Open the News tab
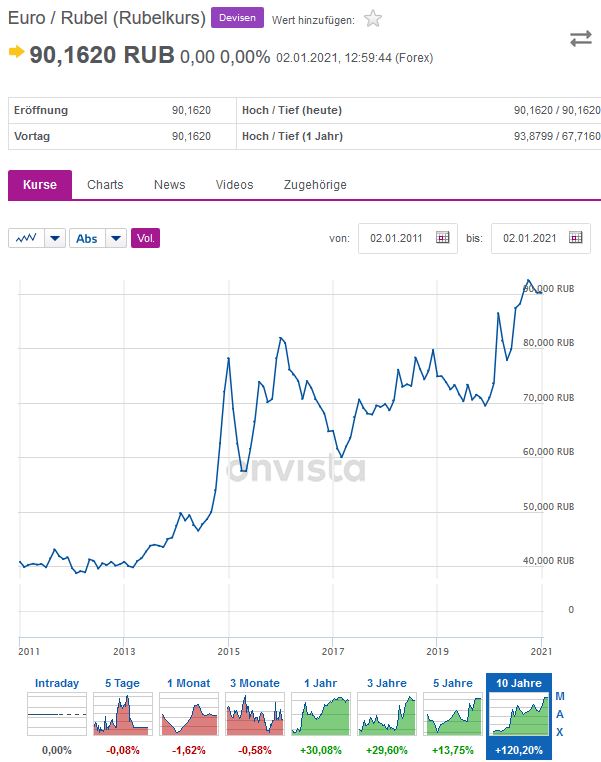601x762 pixels. point(169,185)
